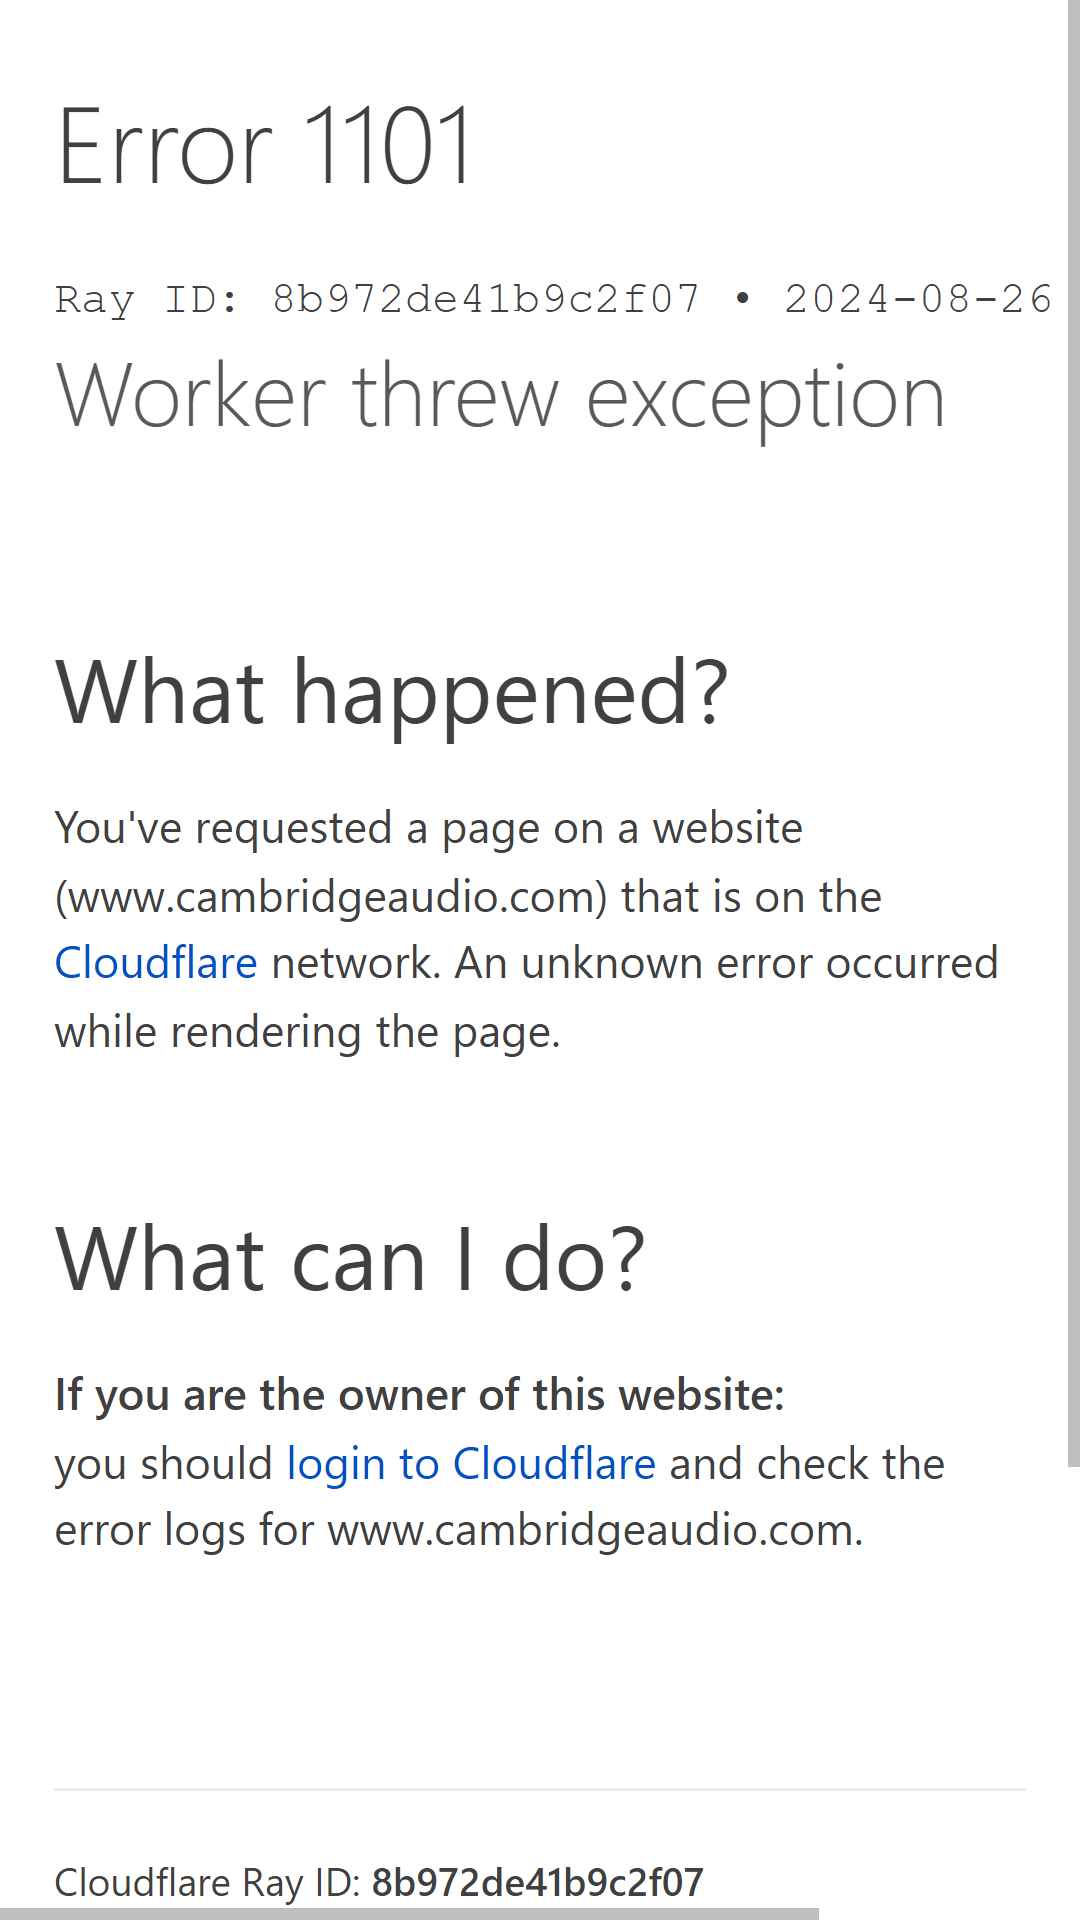Click the 'while rendering the page.' text
Viewport: 1080px width, 1920px height.
click(307, 1032)
